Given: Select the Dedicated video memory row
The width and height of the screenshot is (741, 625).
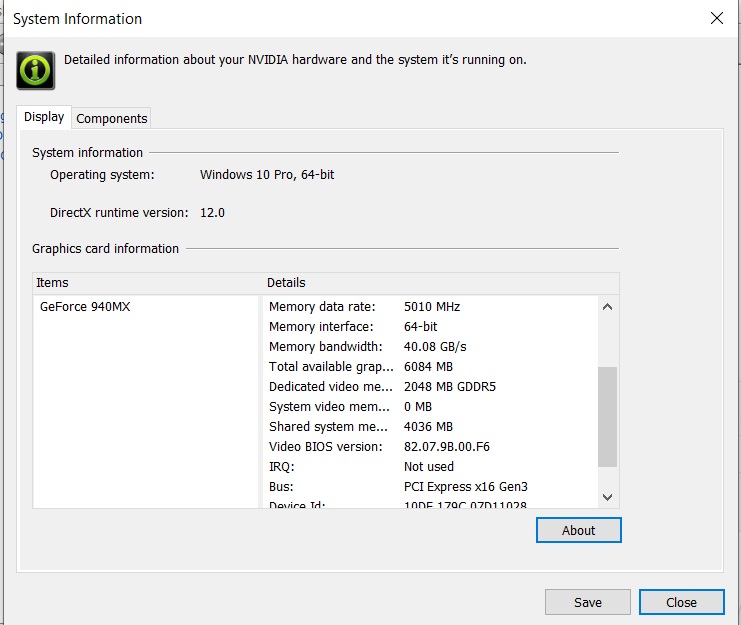Looking at the screenshot, I should (x=430, y=386).
